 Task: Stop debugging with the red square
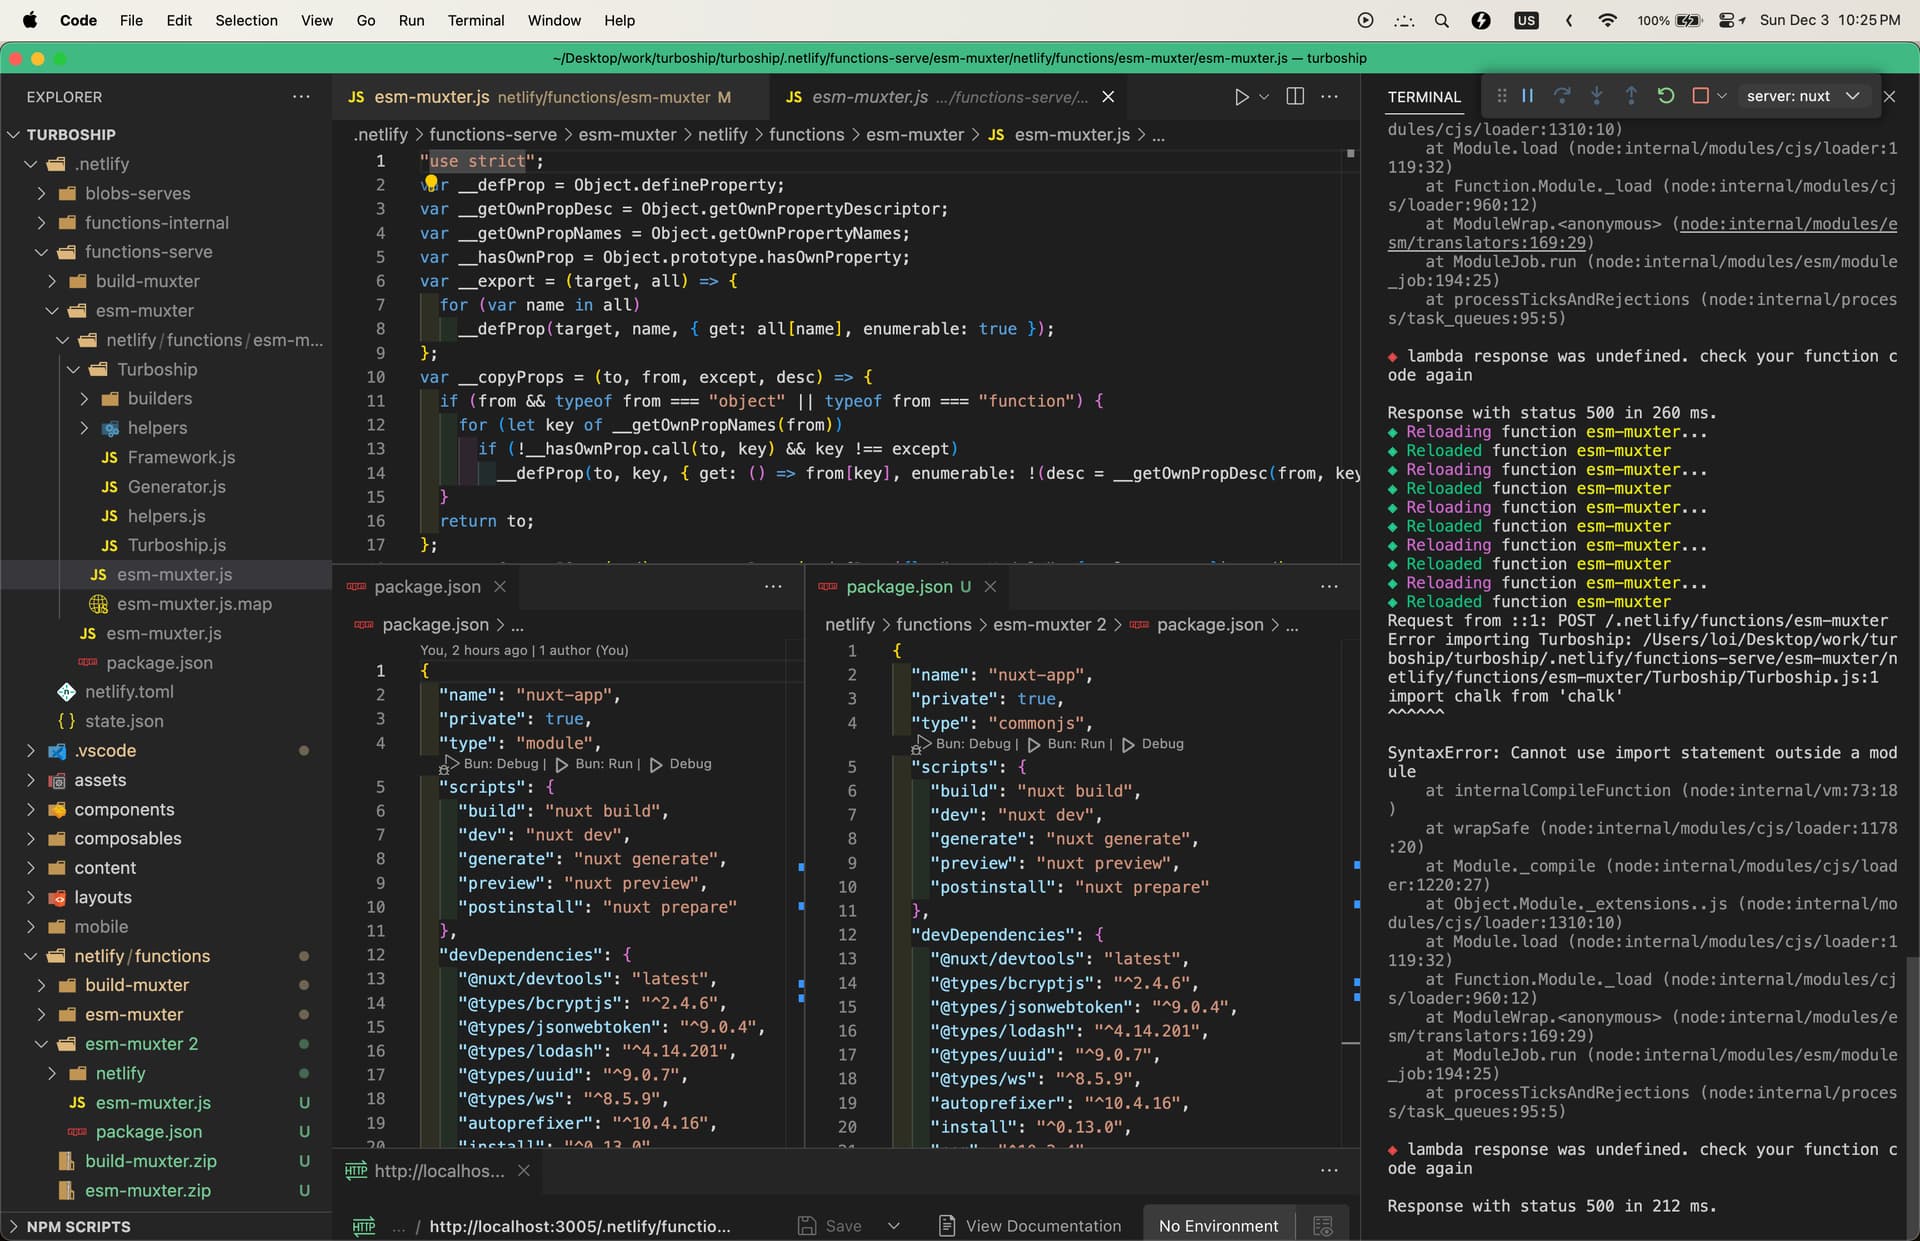coord(1700,96)
